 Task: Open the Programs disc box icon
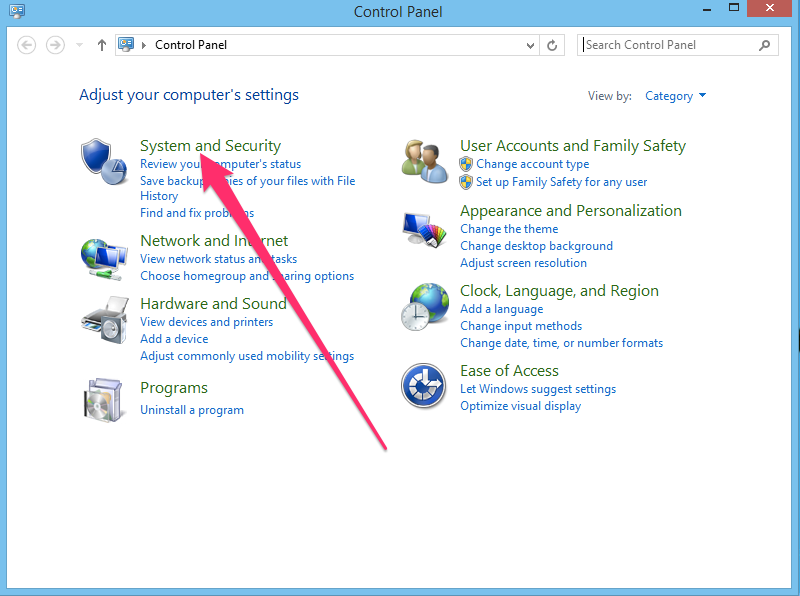[104, 400]
